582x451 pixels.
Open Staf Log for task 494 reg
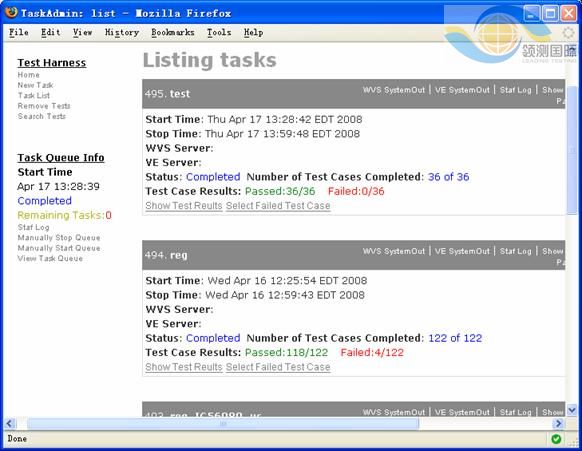[516, 251]
